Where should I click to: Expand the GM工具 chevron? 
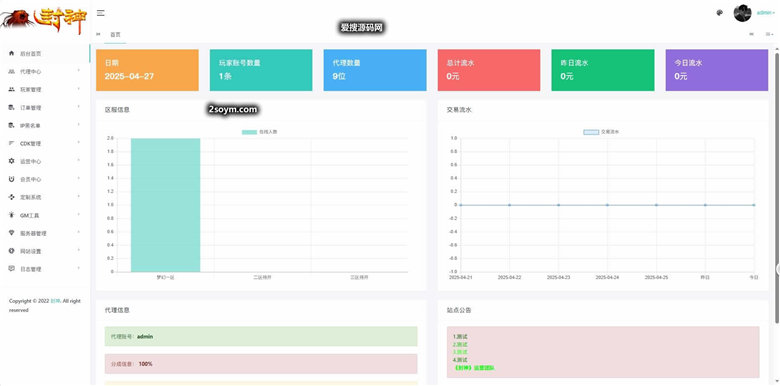(x=79, y=215)
